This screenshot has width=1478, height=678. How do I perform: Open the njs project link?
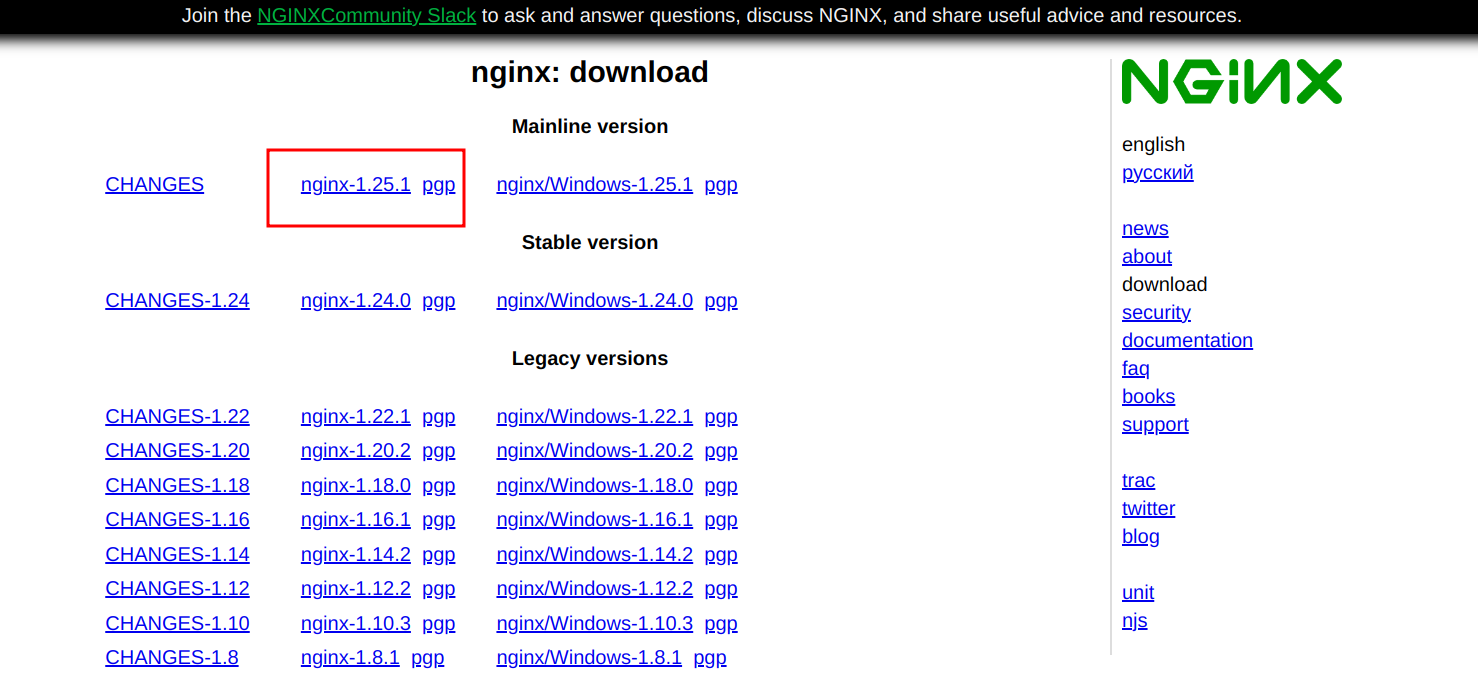pyautogui.click(x=1135, y=620)
